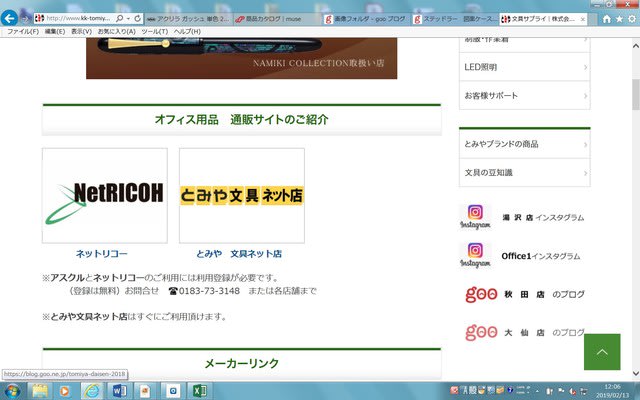Open the 編集(E) menu
Screen dimensions: 640x400
[x=55, y=31]
